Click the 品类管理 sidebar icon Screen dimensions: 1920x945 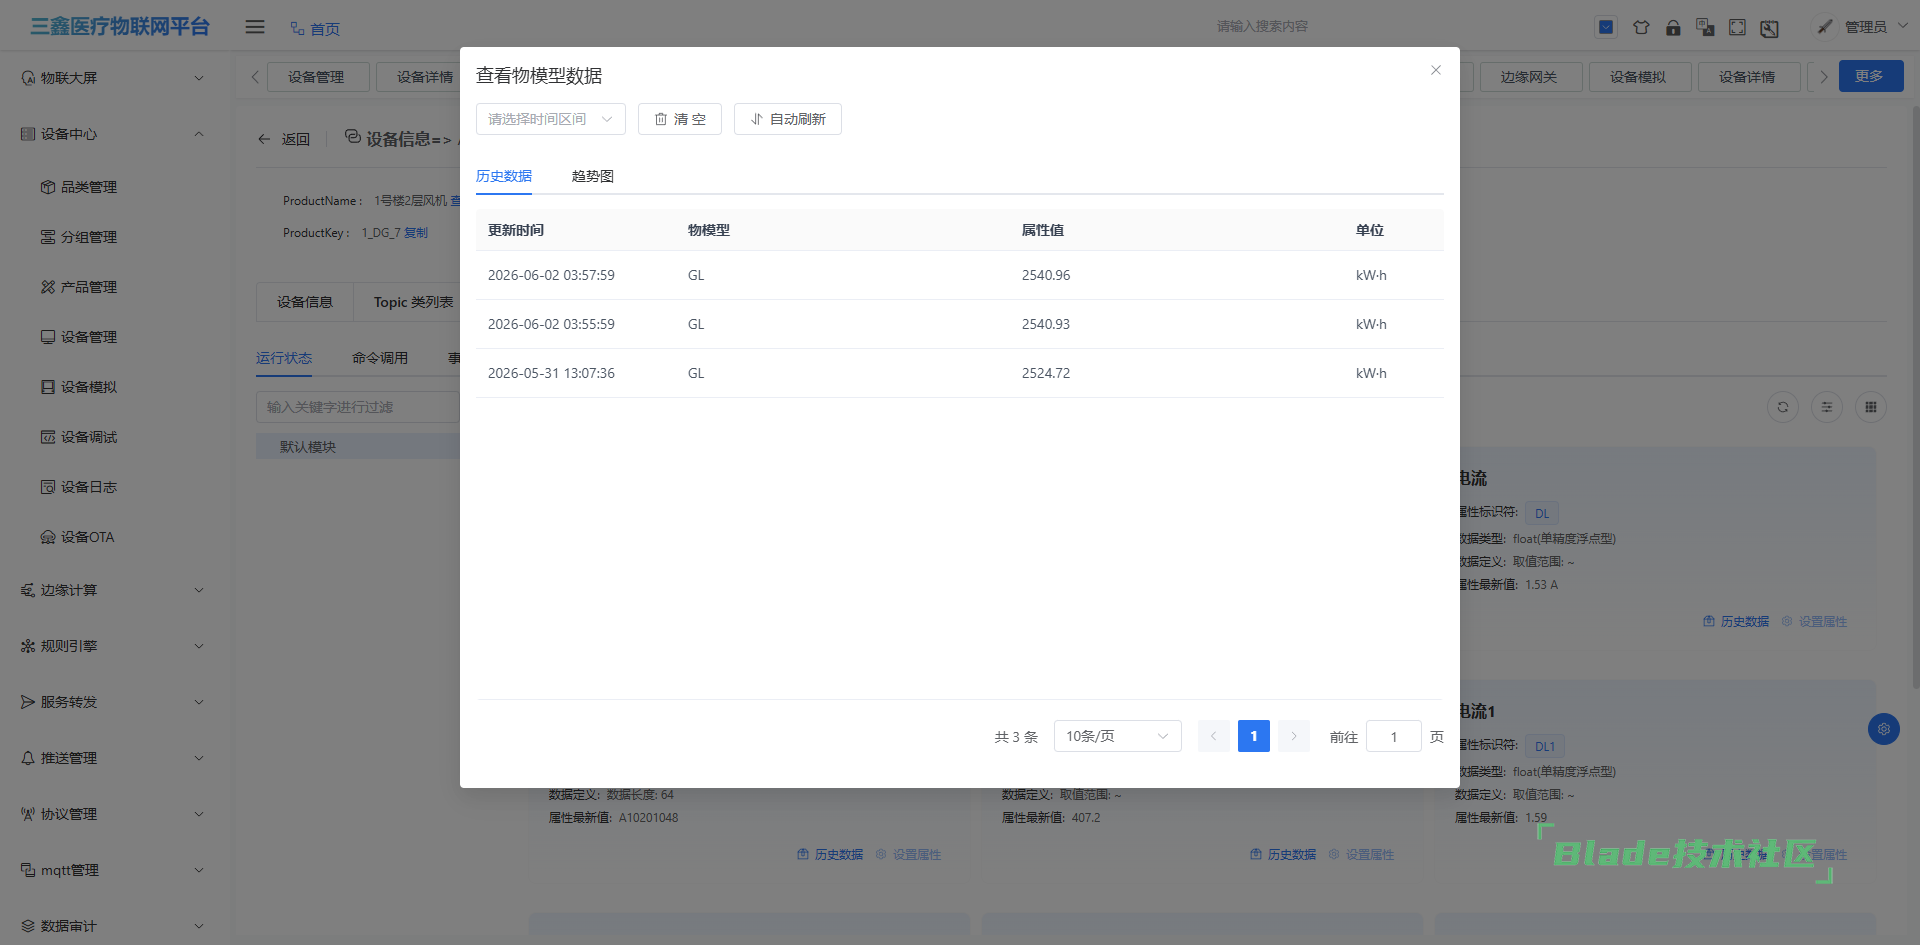[48, 187]
